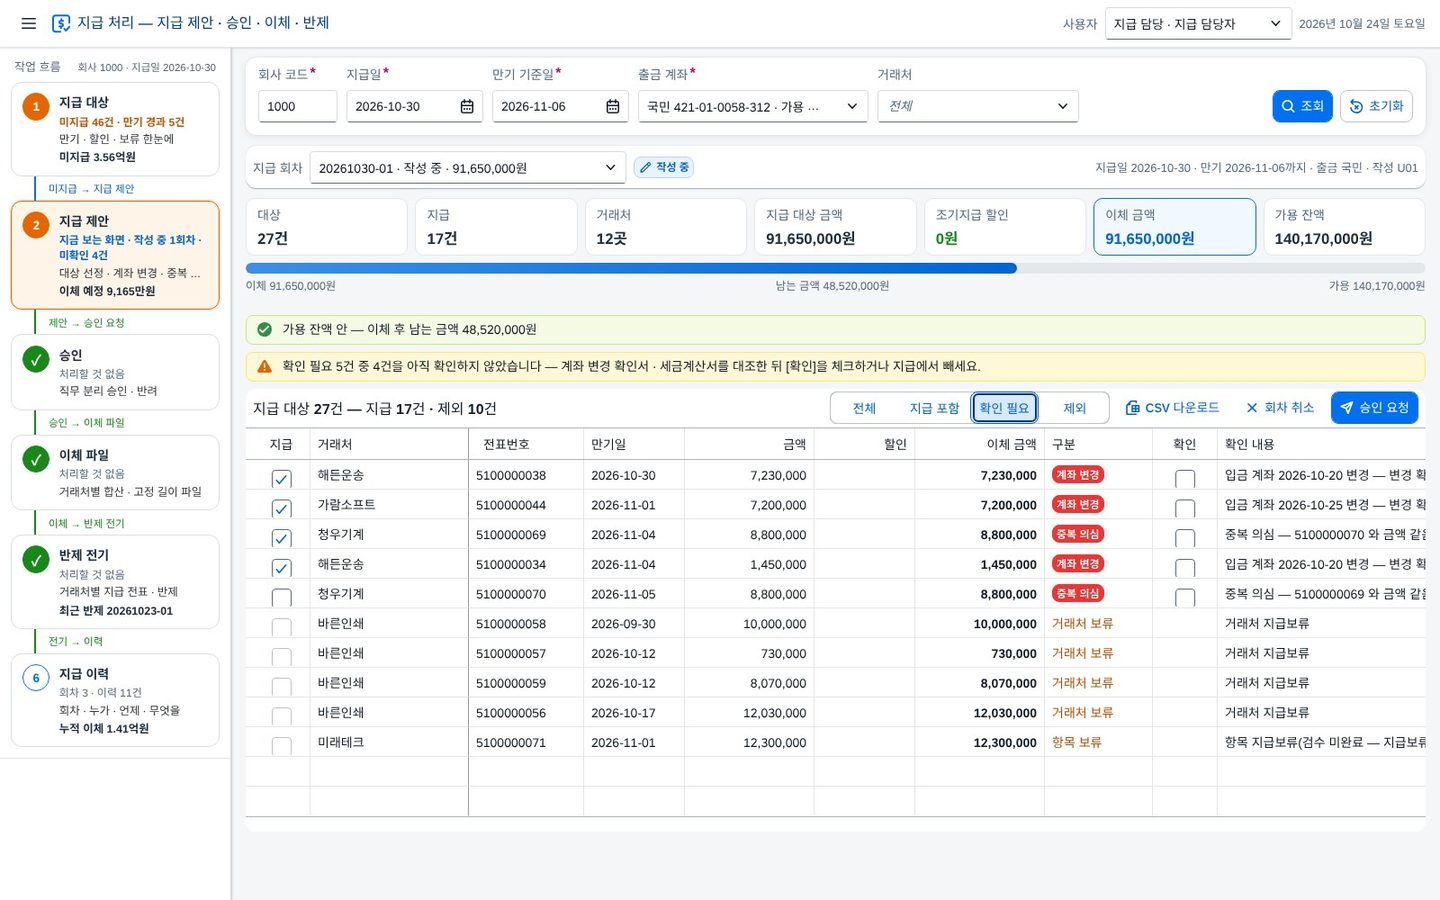The width and height of the screenshot is (1440, 900).
Task: Click the 조회 search button
Action: [1302, 106]
